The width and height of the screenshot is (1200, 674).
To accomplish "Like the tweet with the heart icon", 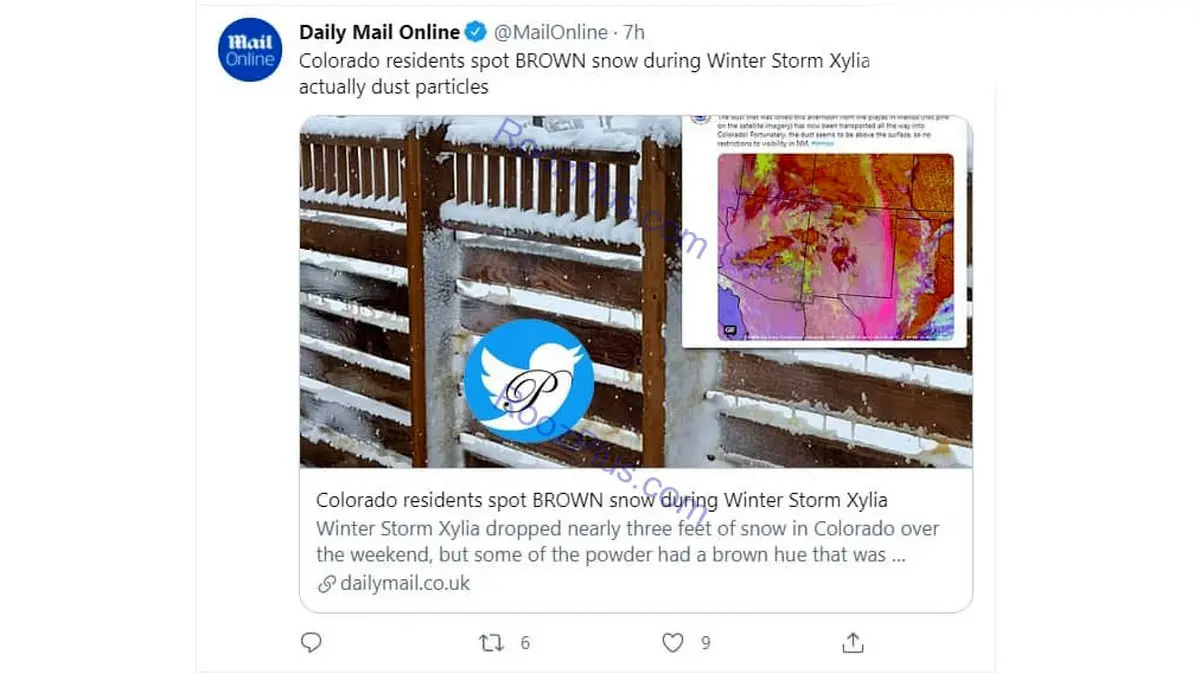I will pos(673,642).
